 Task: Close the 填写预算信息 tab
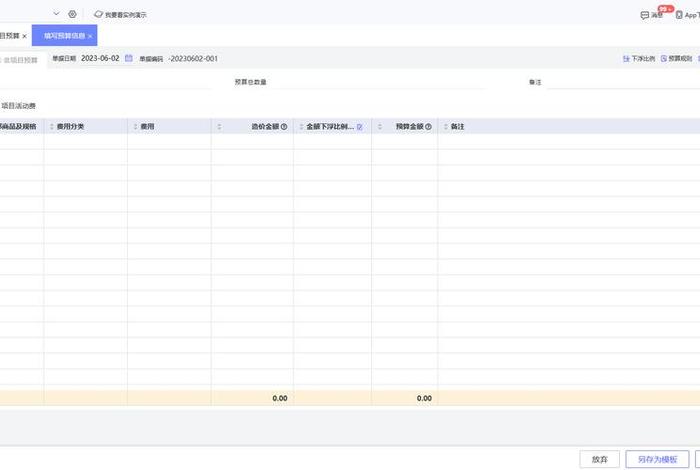[90, 36]
